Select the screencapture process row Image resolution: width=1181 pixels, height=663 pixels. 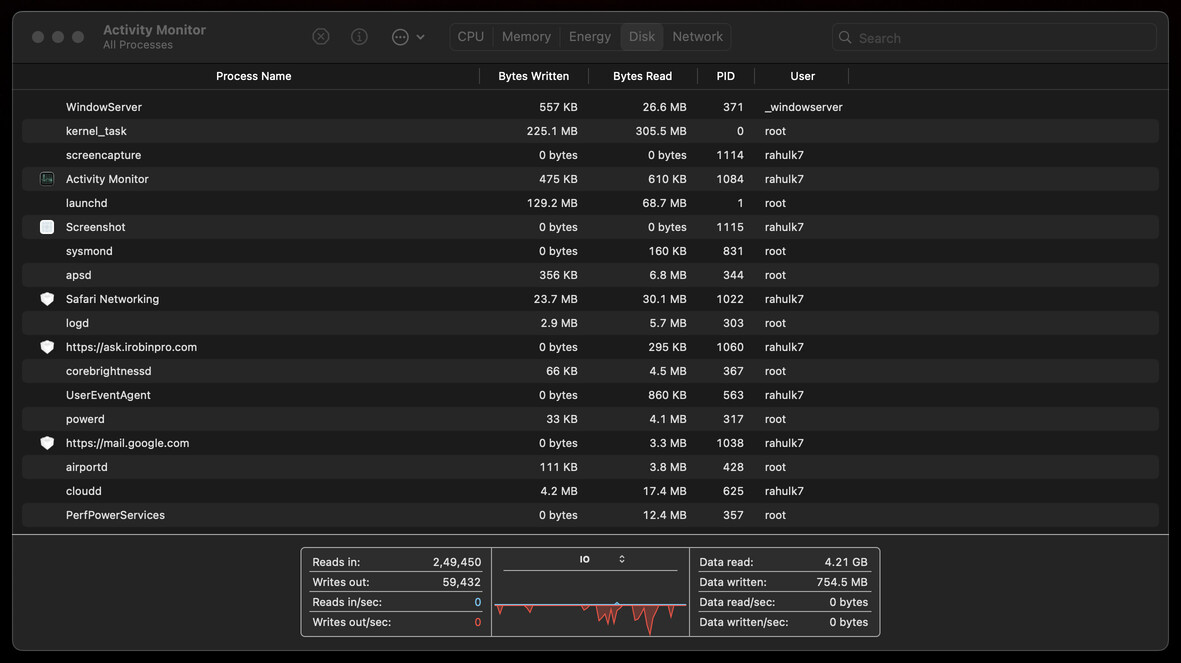[590, 155]
